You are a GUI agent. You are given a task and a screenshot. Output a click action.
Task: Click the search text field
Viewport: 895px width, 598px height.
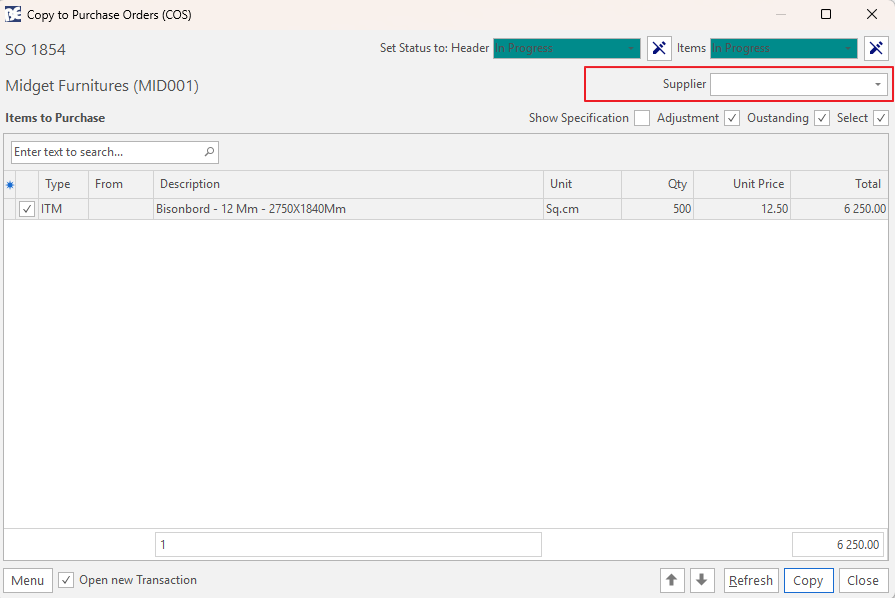pyautogui.click(x=115, y=152)
